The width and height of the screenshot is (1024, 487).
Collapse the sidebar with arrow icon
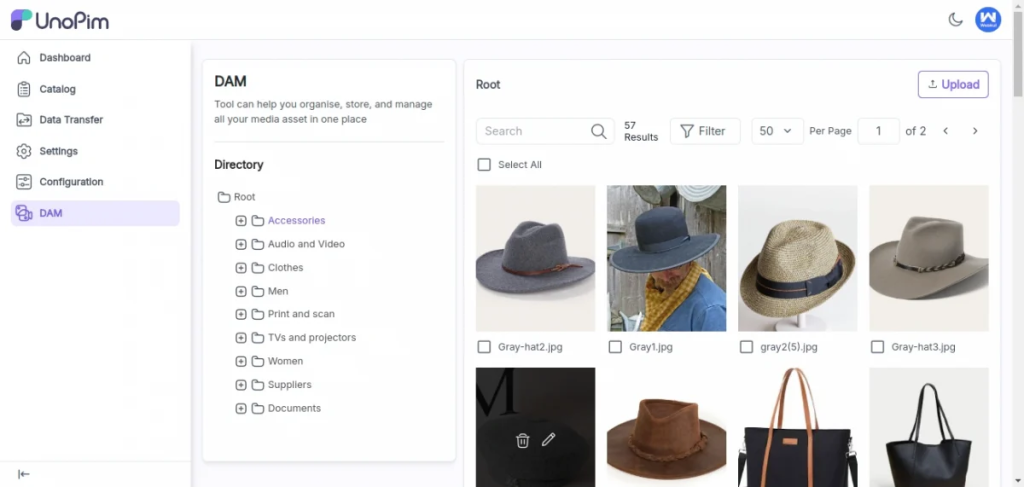[x=24, y=474]
